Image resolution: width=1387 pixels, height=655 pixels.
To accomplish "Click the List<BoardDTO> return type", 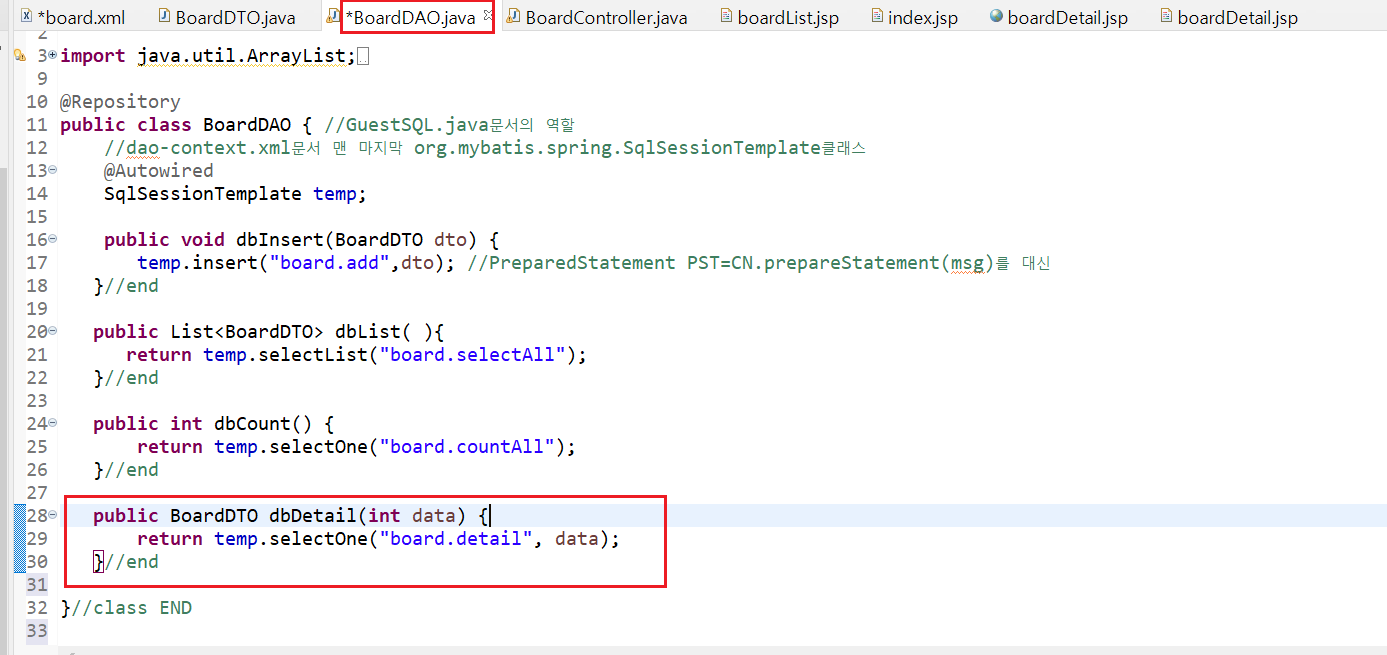I will pos(247,332).
